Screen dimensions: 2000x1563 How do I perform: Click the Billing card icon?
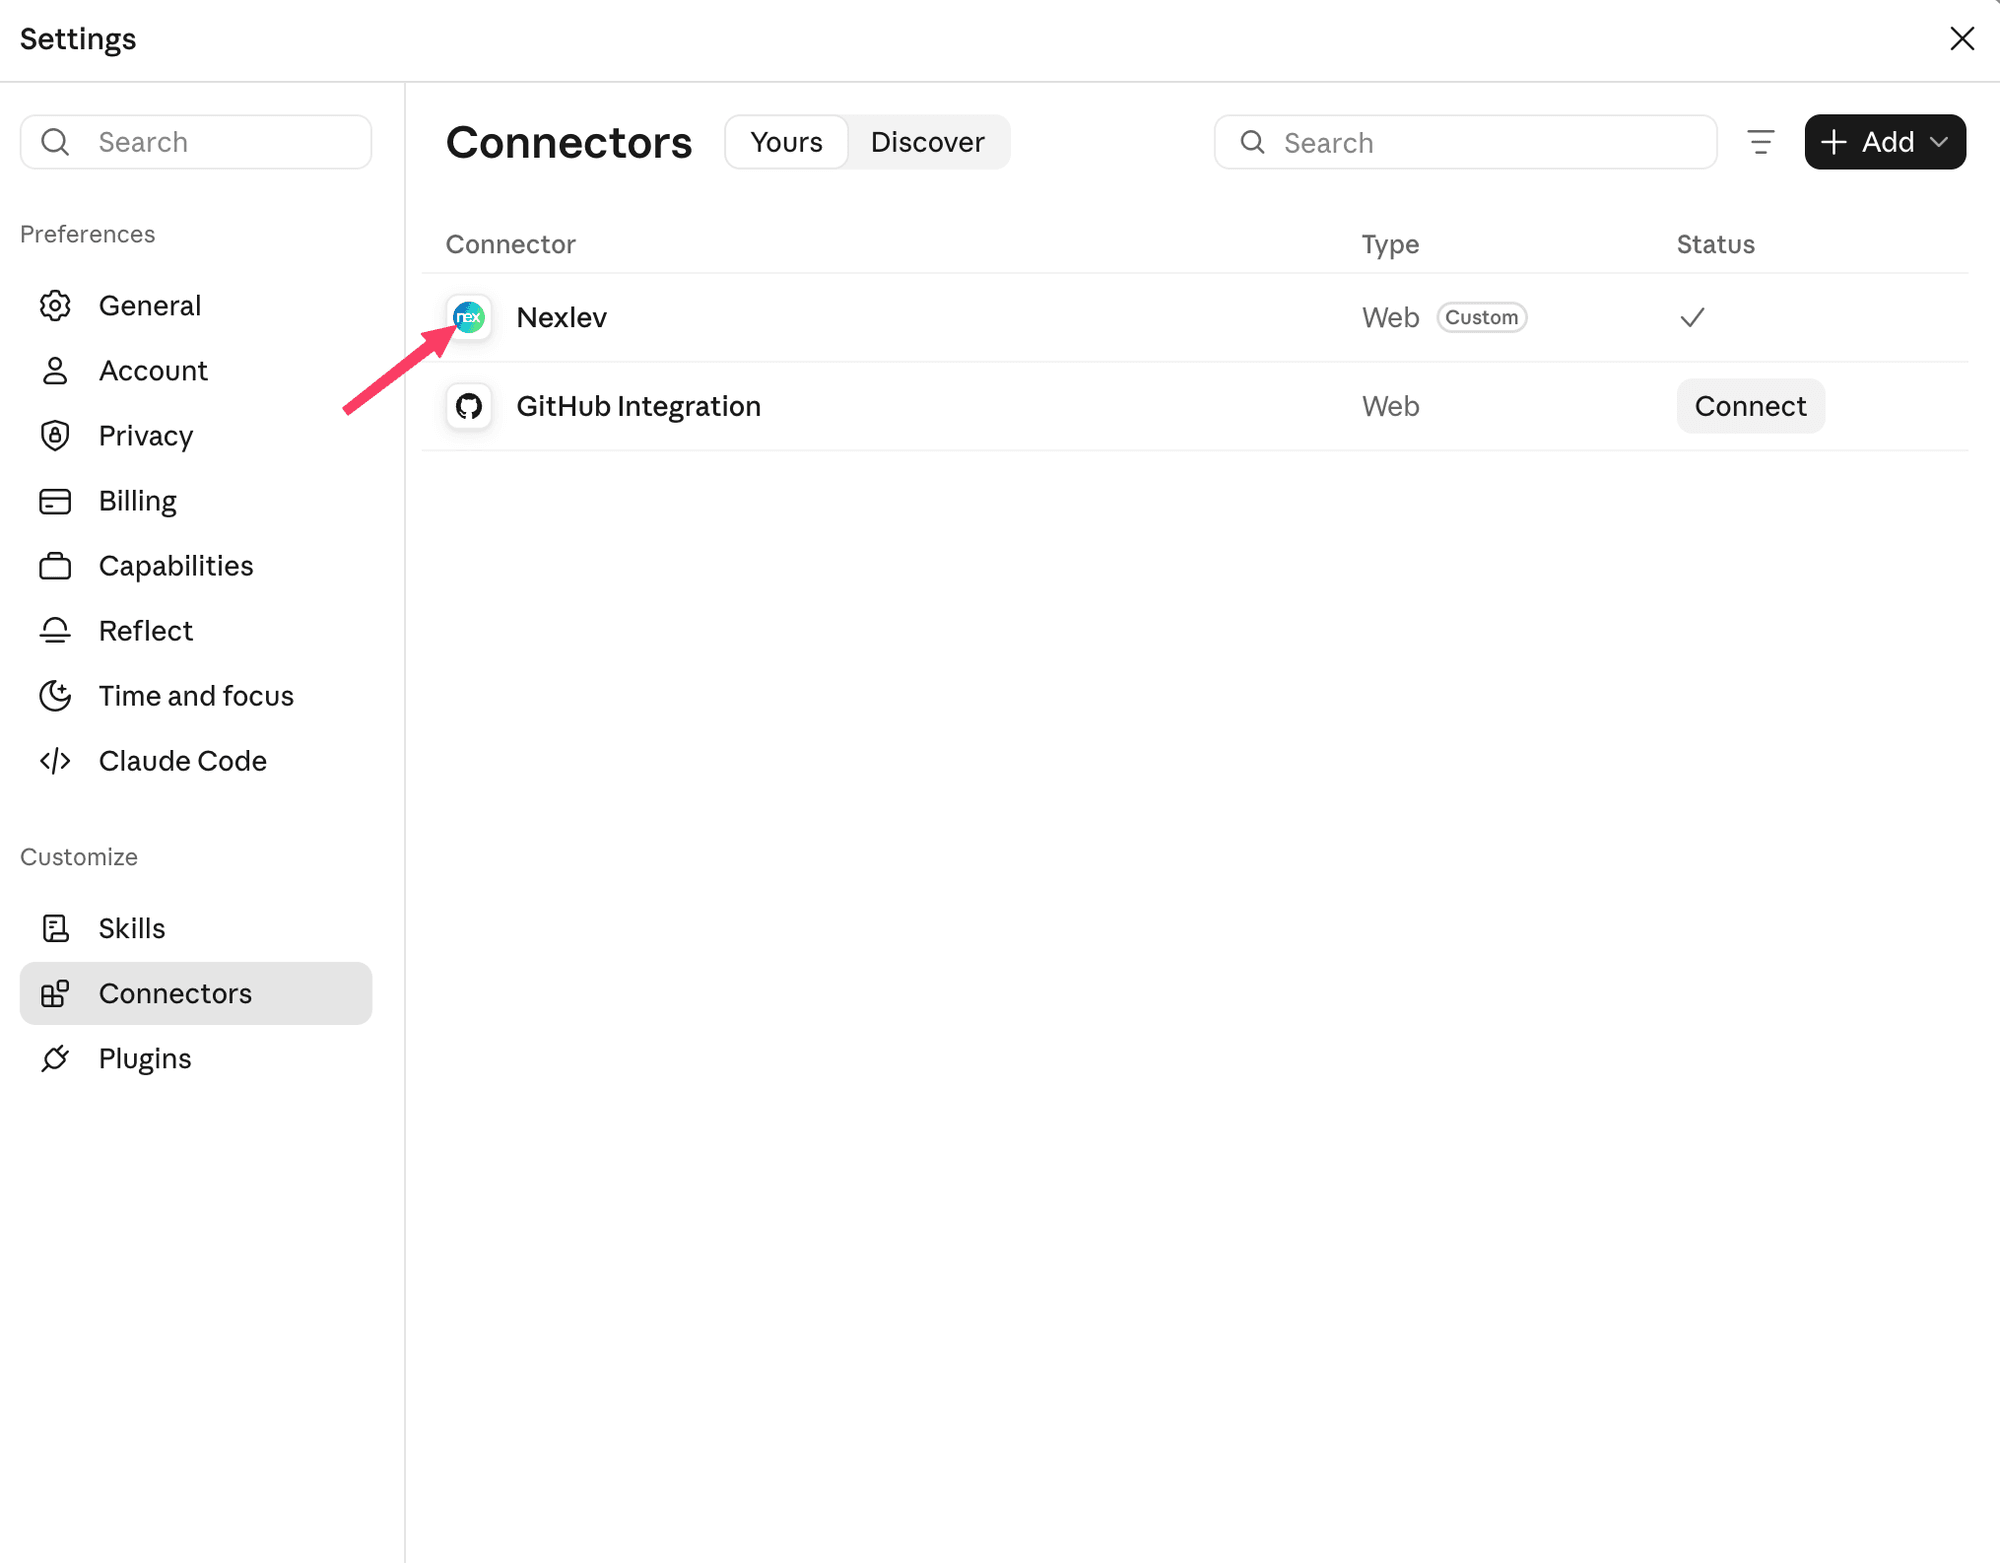(55, 500)
